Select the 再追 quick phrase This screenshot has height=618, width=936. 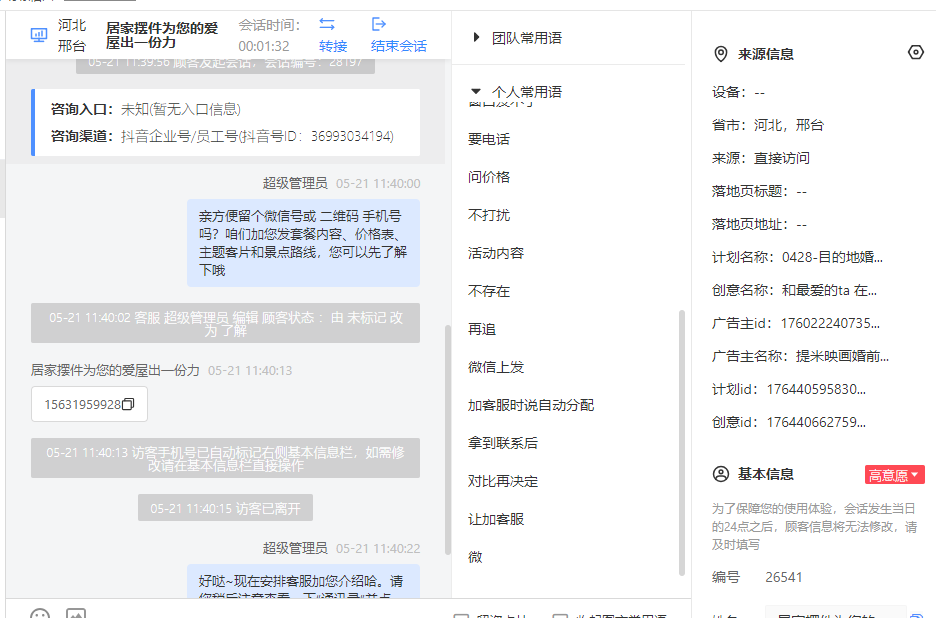pyautogui.click(x=482, y=329)
